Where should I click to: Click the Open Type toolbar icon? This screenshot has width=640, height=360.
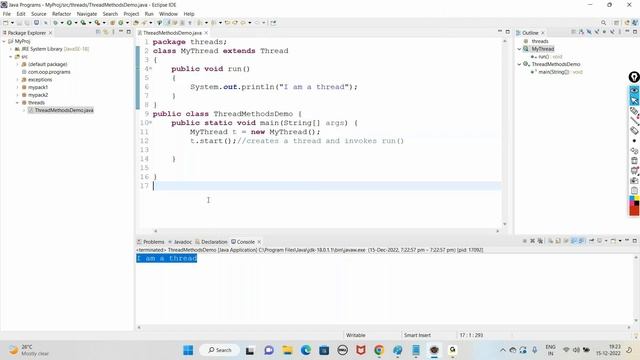click(136, 23)
